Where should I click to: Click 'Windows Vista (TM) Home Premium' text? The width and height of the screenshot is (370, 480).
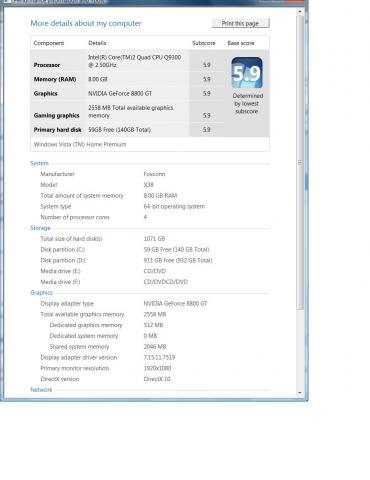80,144
